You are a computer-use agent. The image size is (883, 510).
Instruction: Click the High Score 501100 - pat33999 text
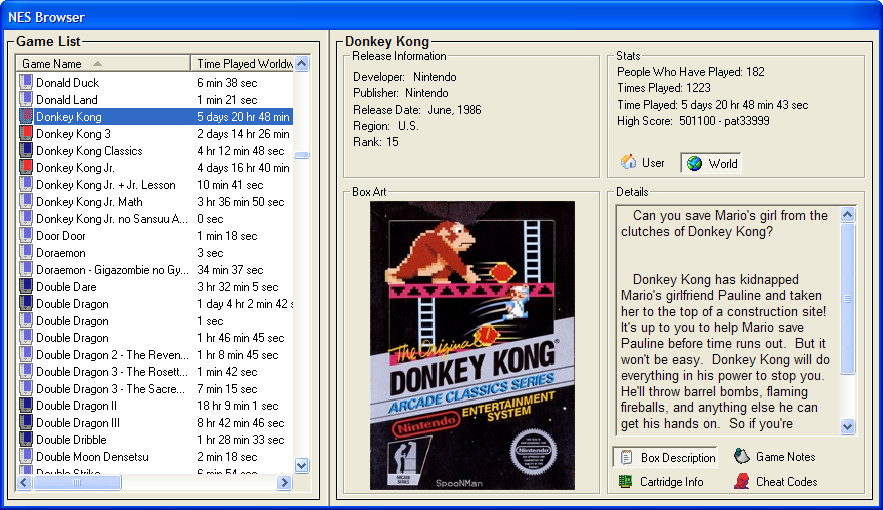[x=693, y=120]
